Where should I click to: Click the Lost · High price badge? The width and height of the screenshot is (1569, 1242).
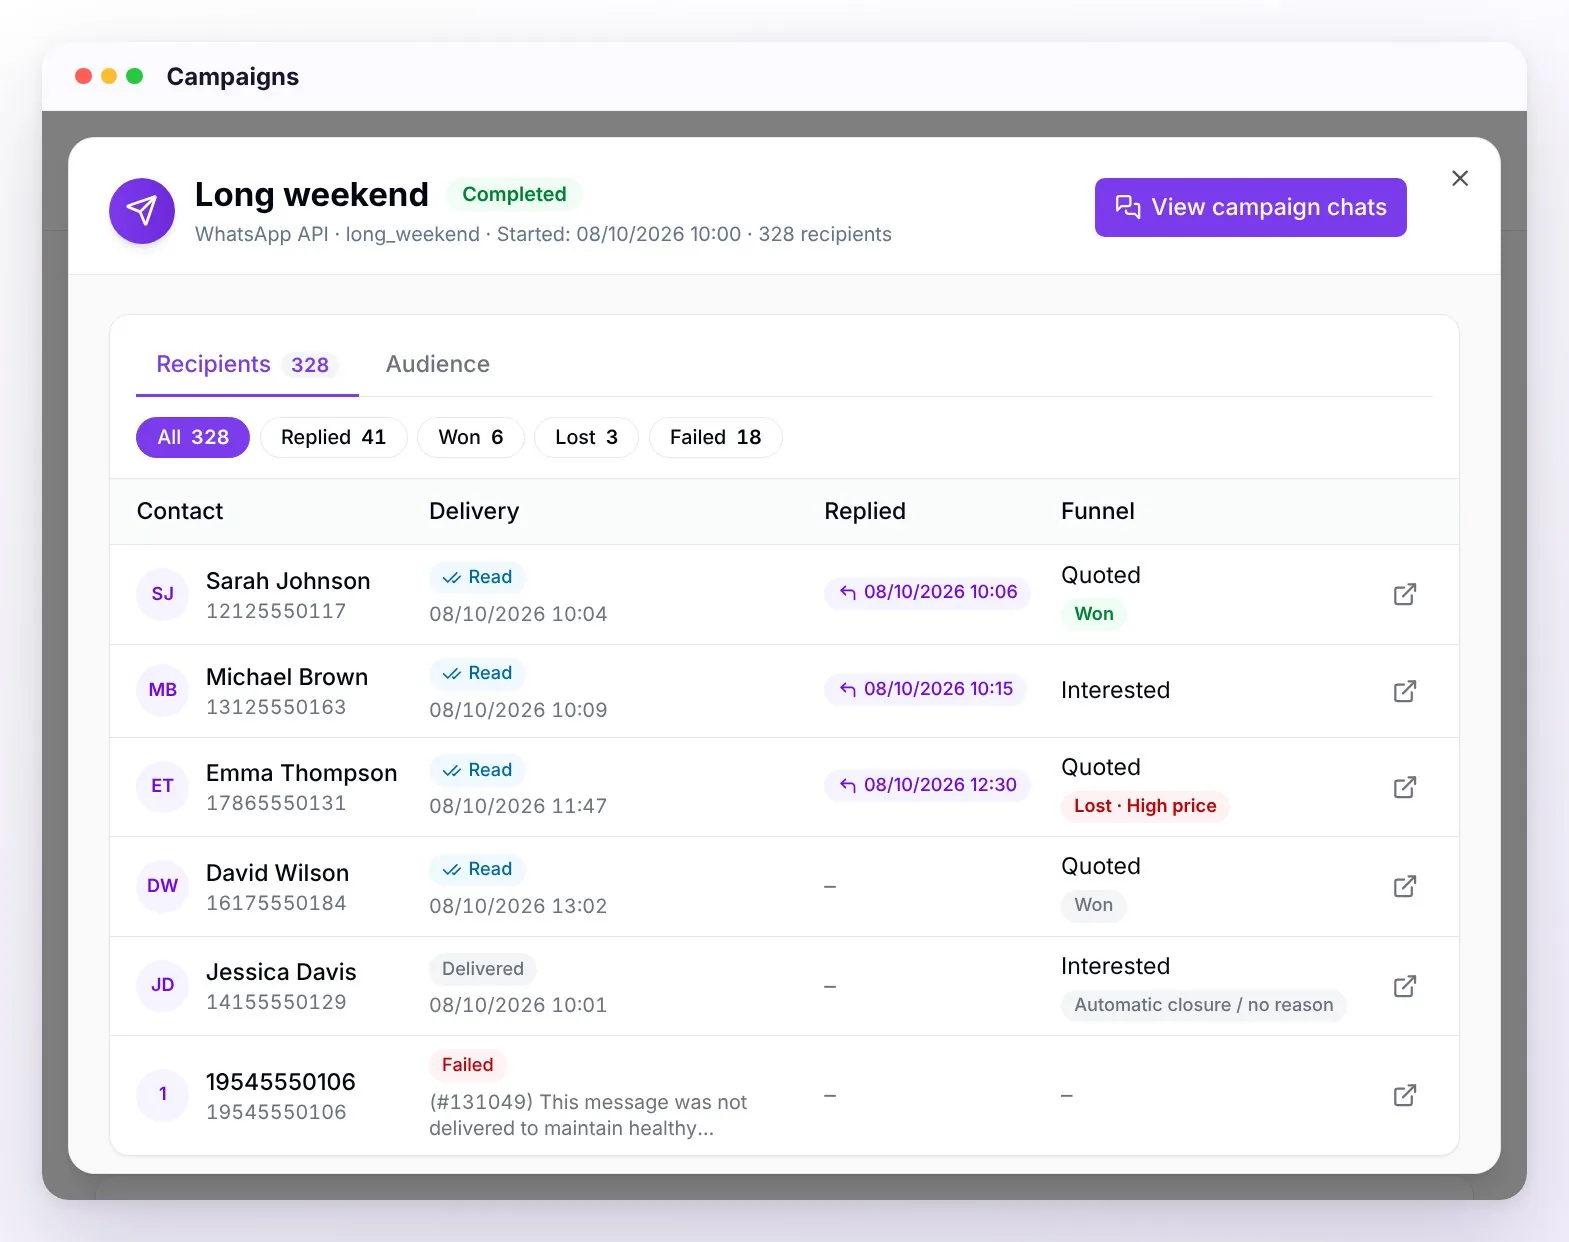point(1145,806)
